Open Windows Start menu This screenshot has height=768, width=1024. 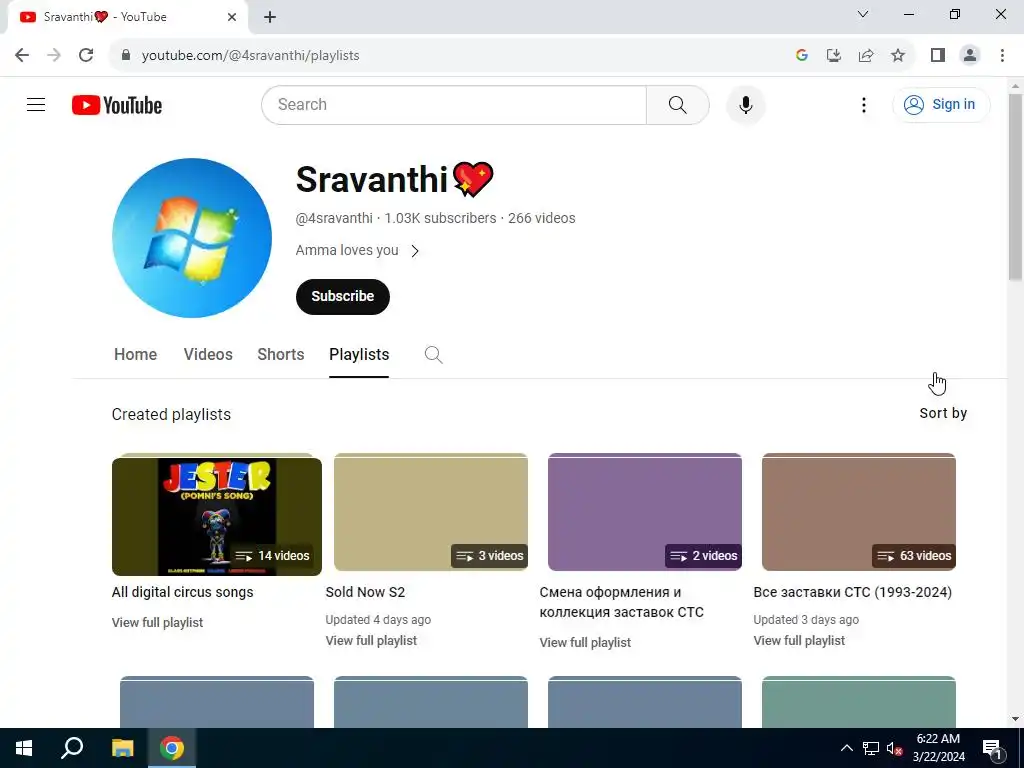pos(24,748)
